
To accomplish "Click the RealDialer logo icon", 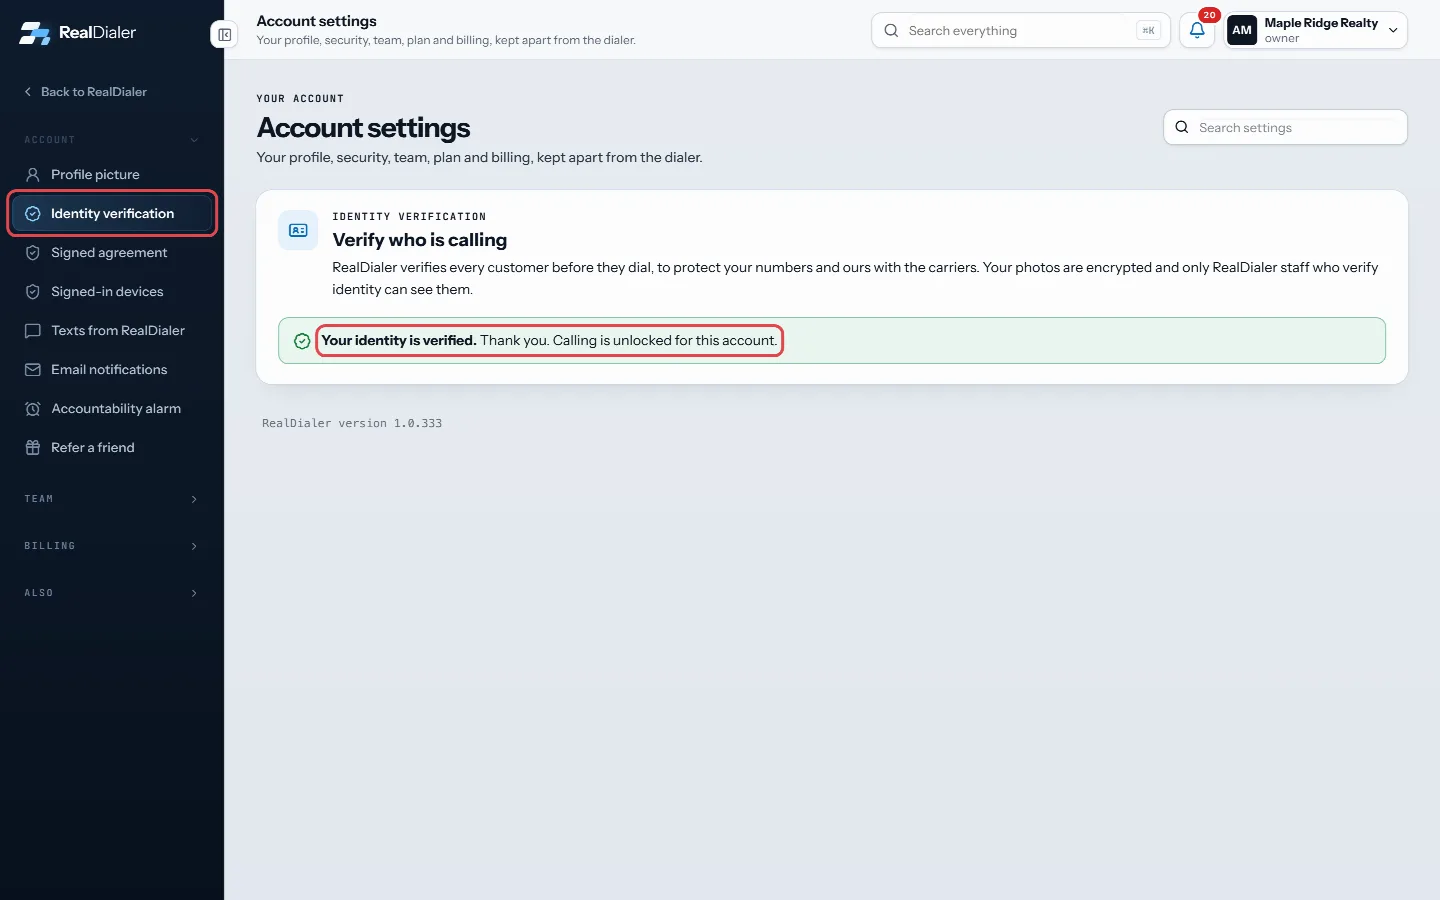I will pos(35,33).
